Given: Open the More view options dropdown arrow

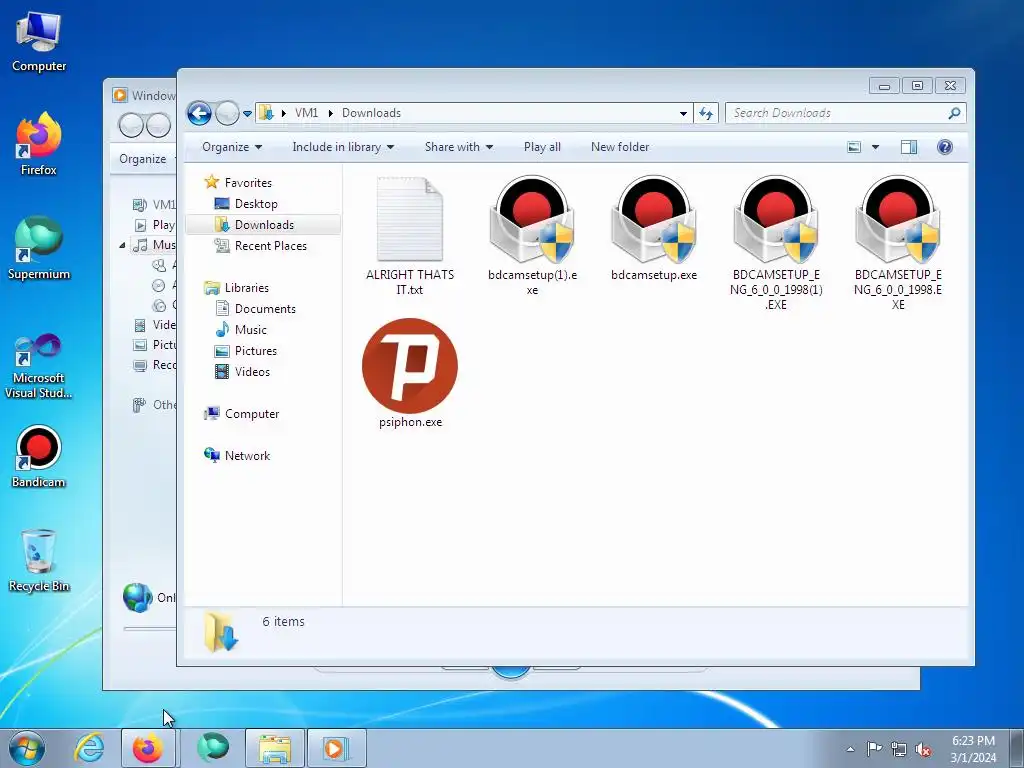Looking at the screenshot, I should click(875, 147).
